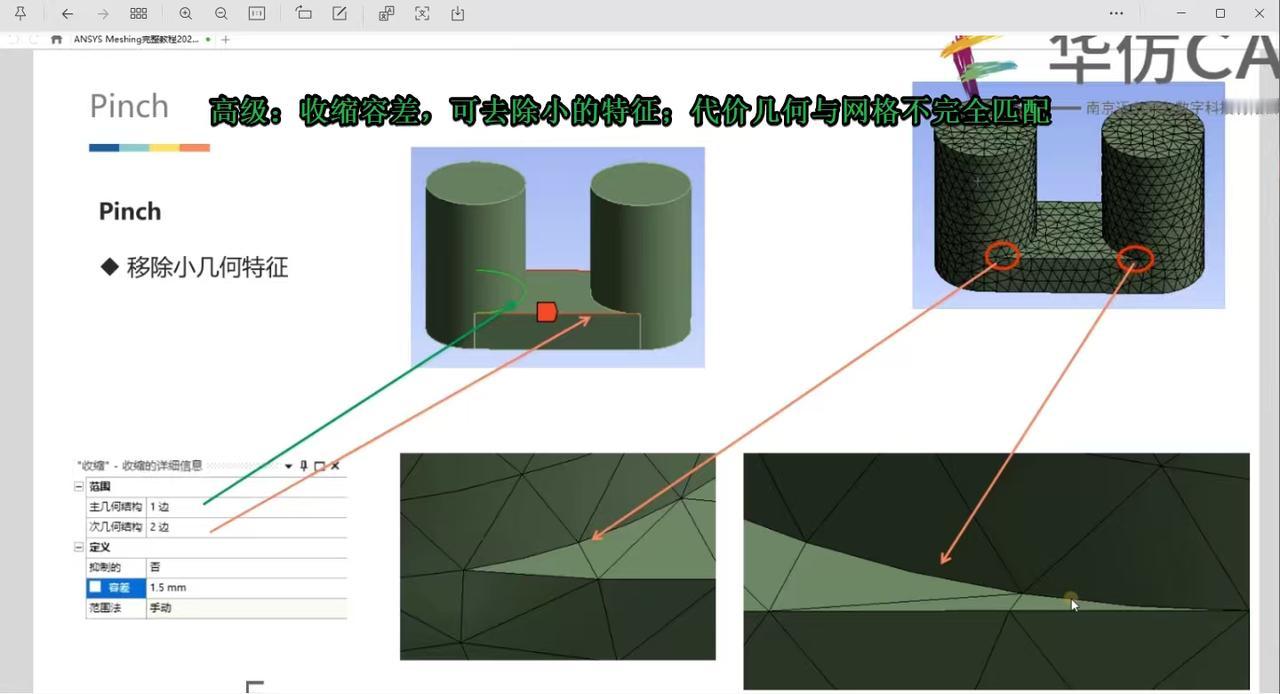Show image at actual 1:1 size
This screenshot has width=1280, height=694.
[x=257, y=13]
